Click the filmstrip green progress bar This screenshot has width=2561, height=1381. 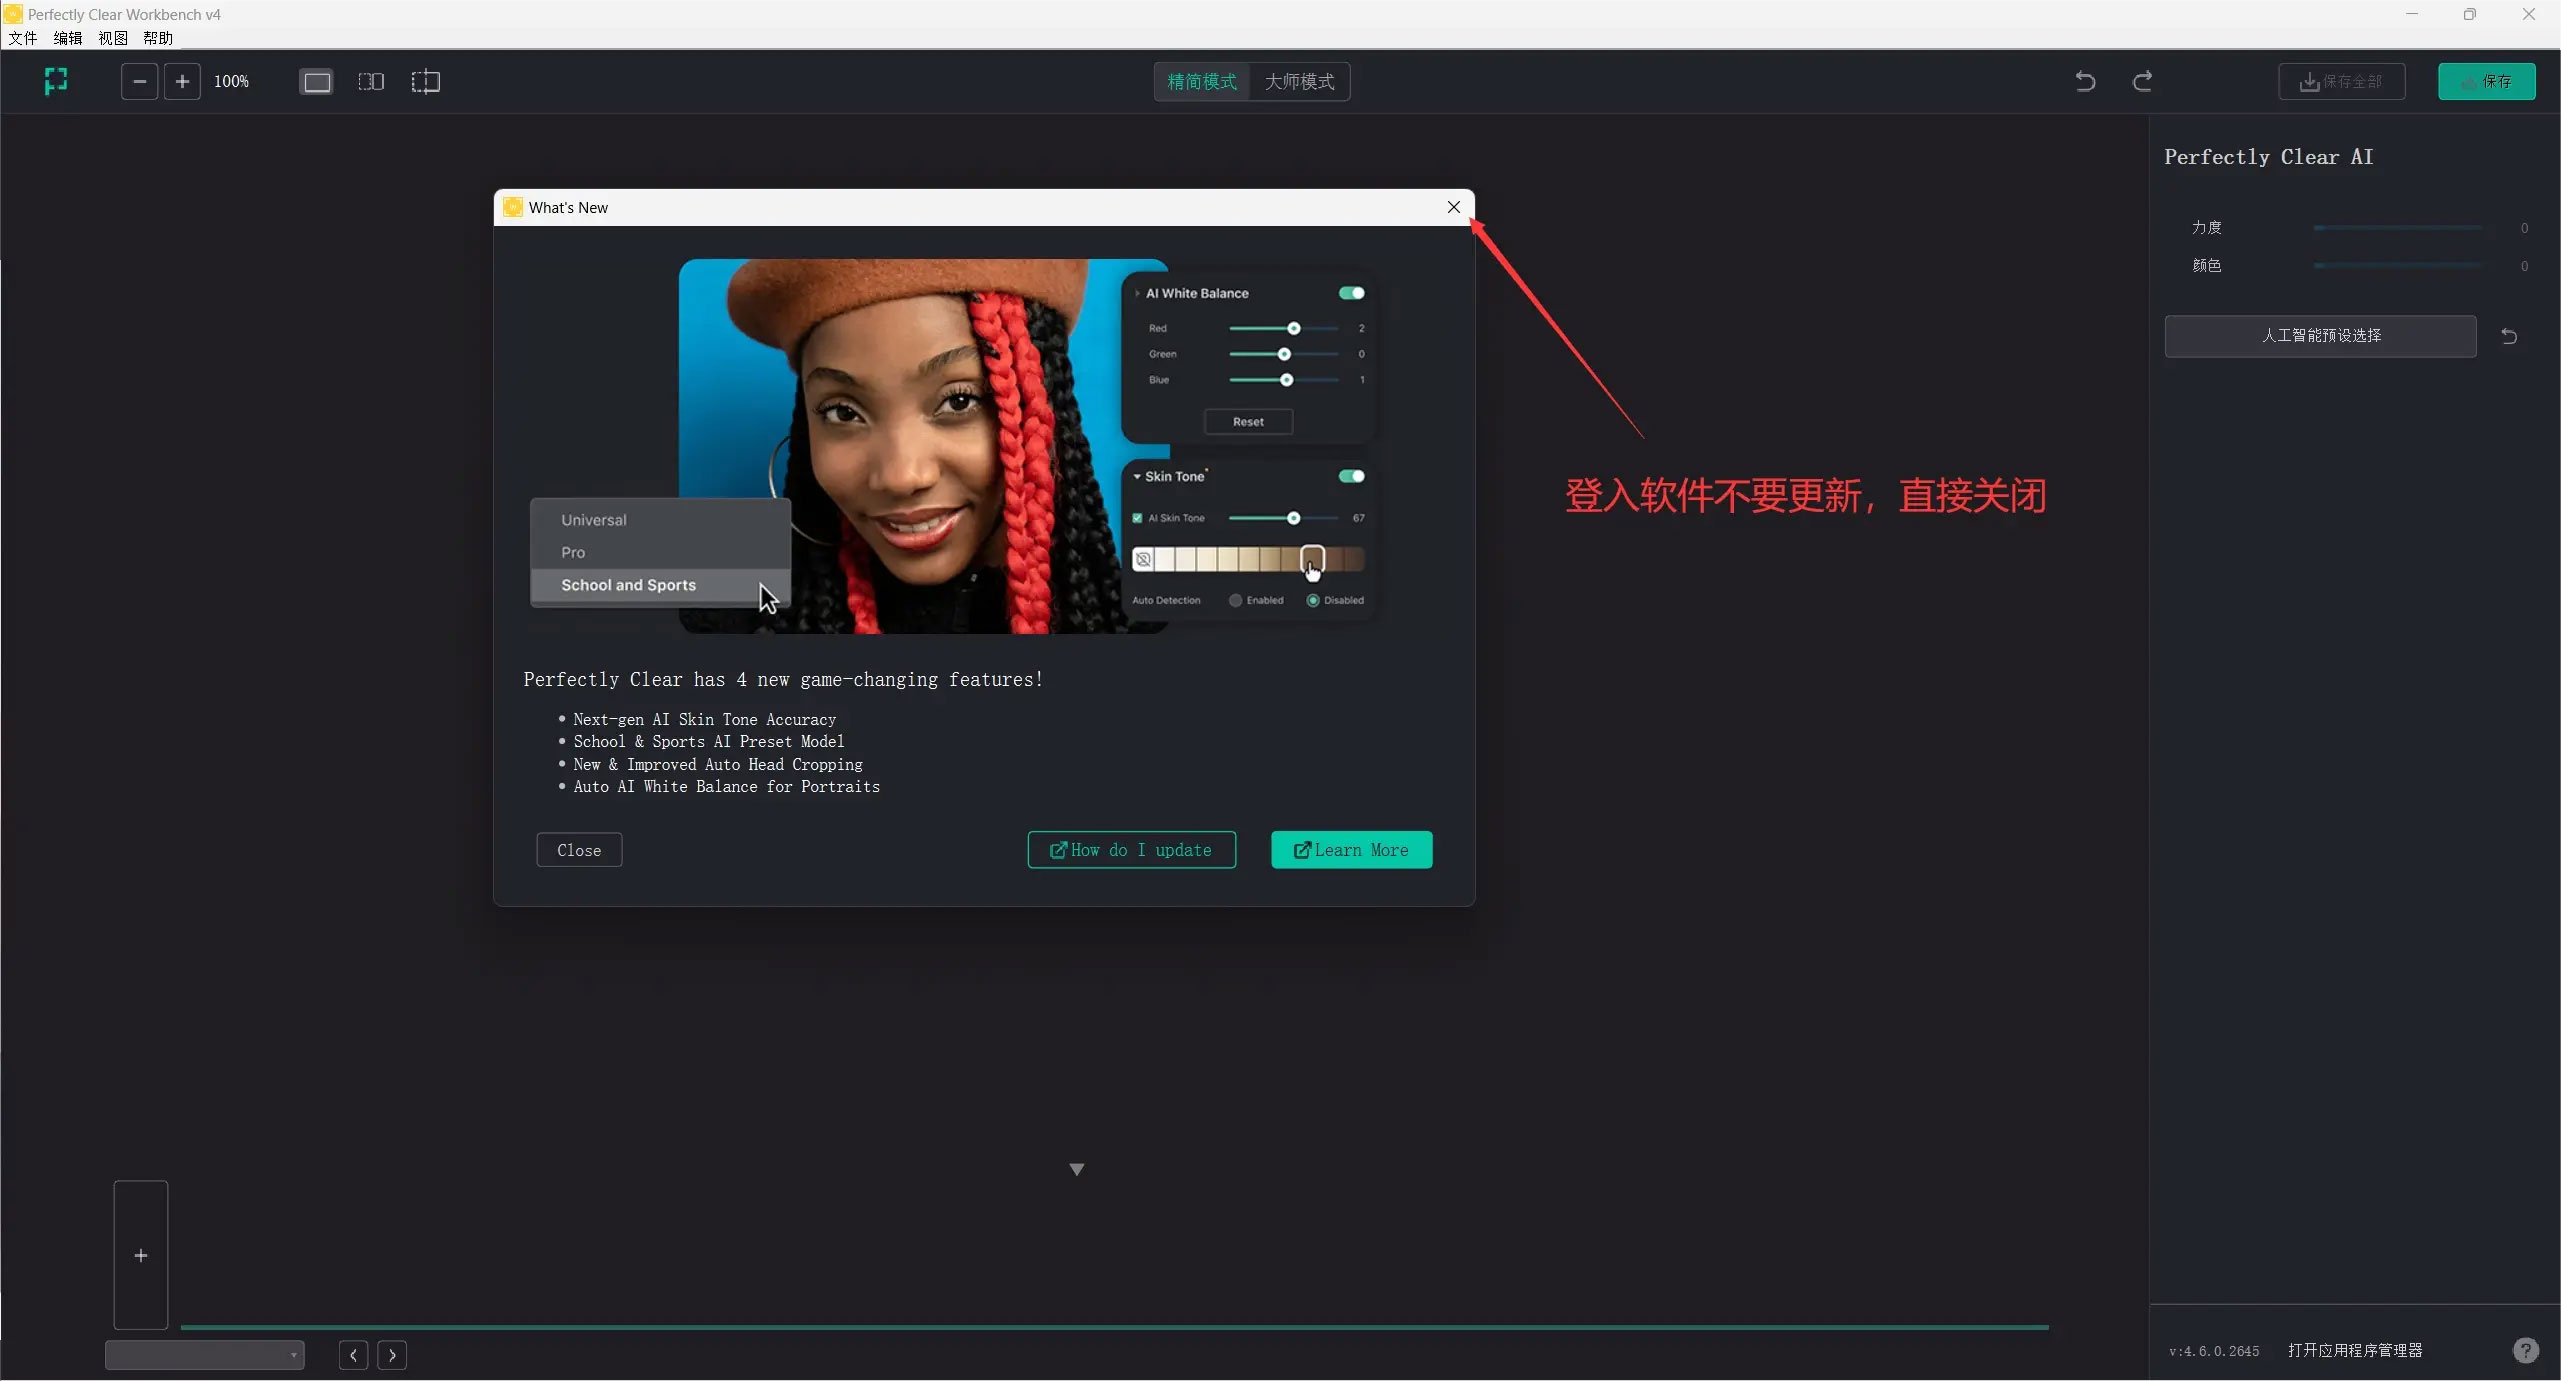point(1114,1327)
